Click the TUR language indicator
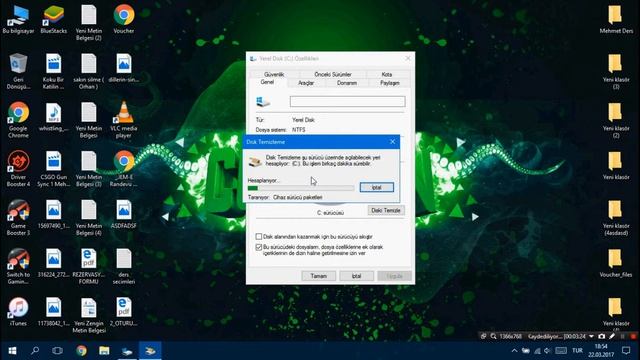Viewport: 640px width, 360px height. pos(577,351)
